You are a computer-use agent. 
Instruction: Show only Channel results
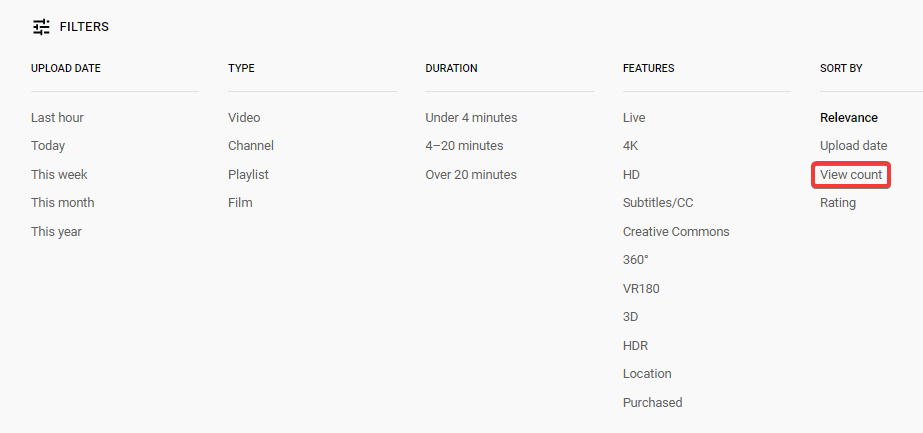coord(251,146)
